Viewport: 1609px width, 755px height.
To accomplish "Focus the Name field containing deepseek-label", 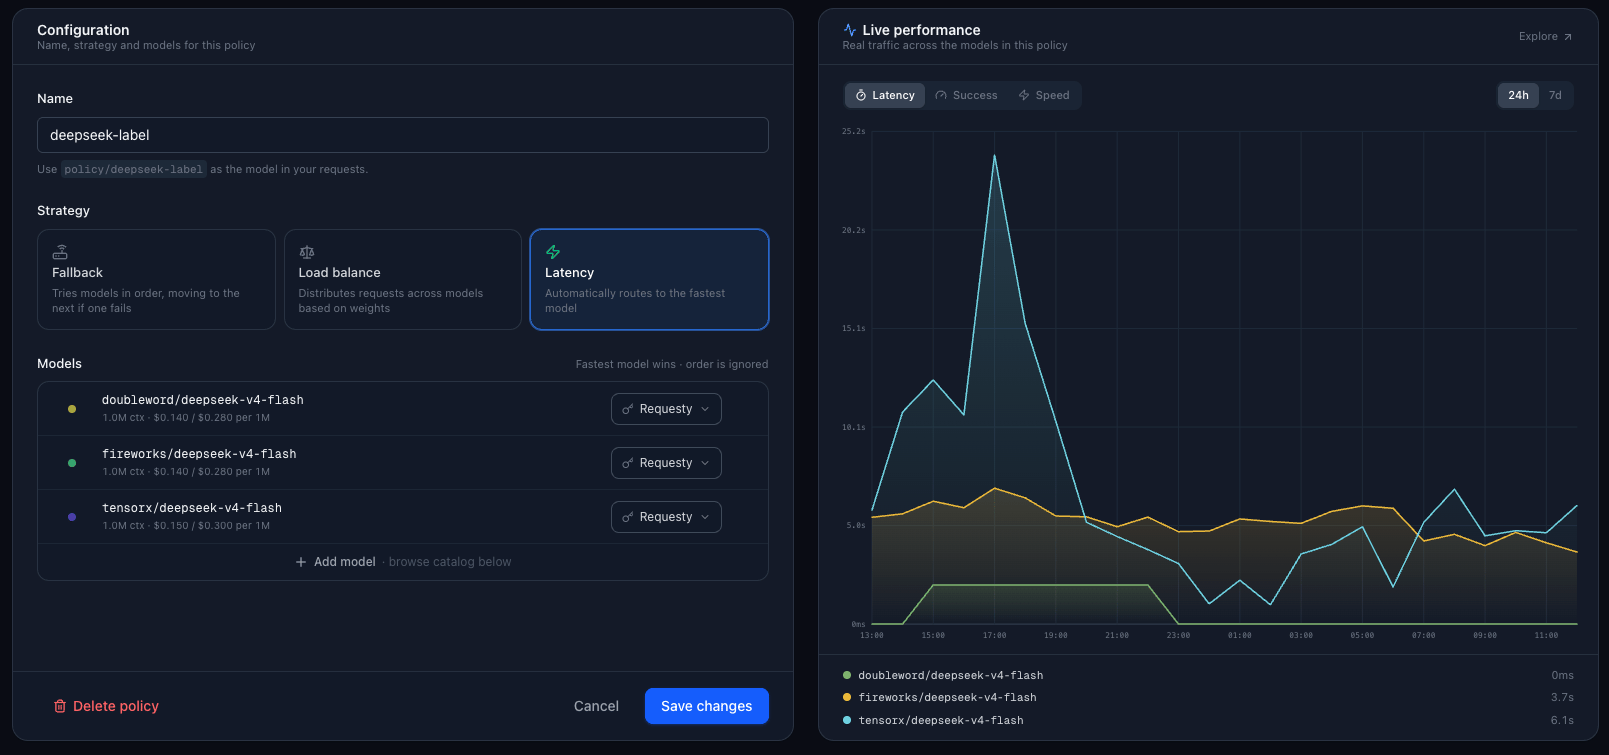I will [x=403, y=135].
